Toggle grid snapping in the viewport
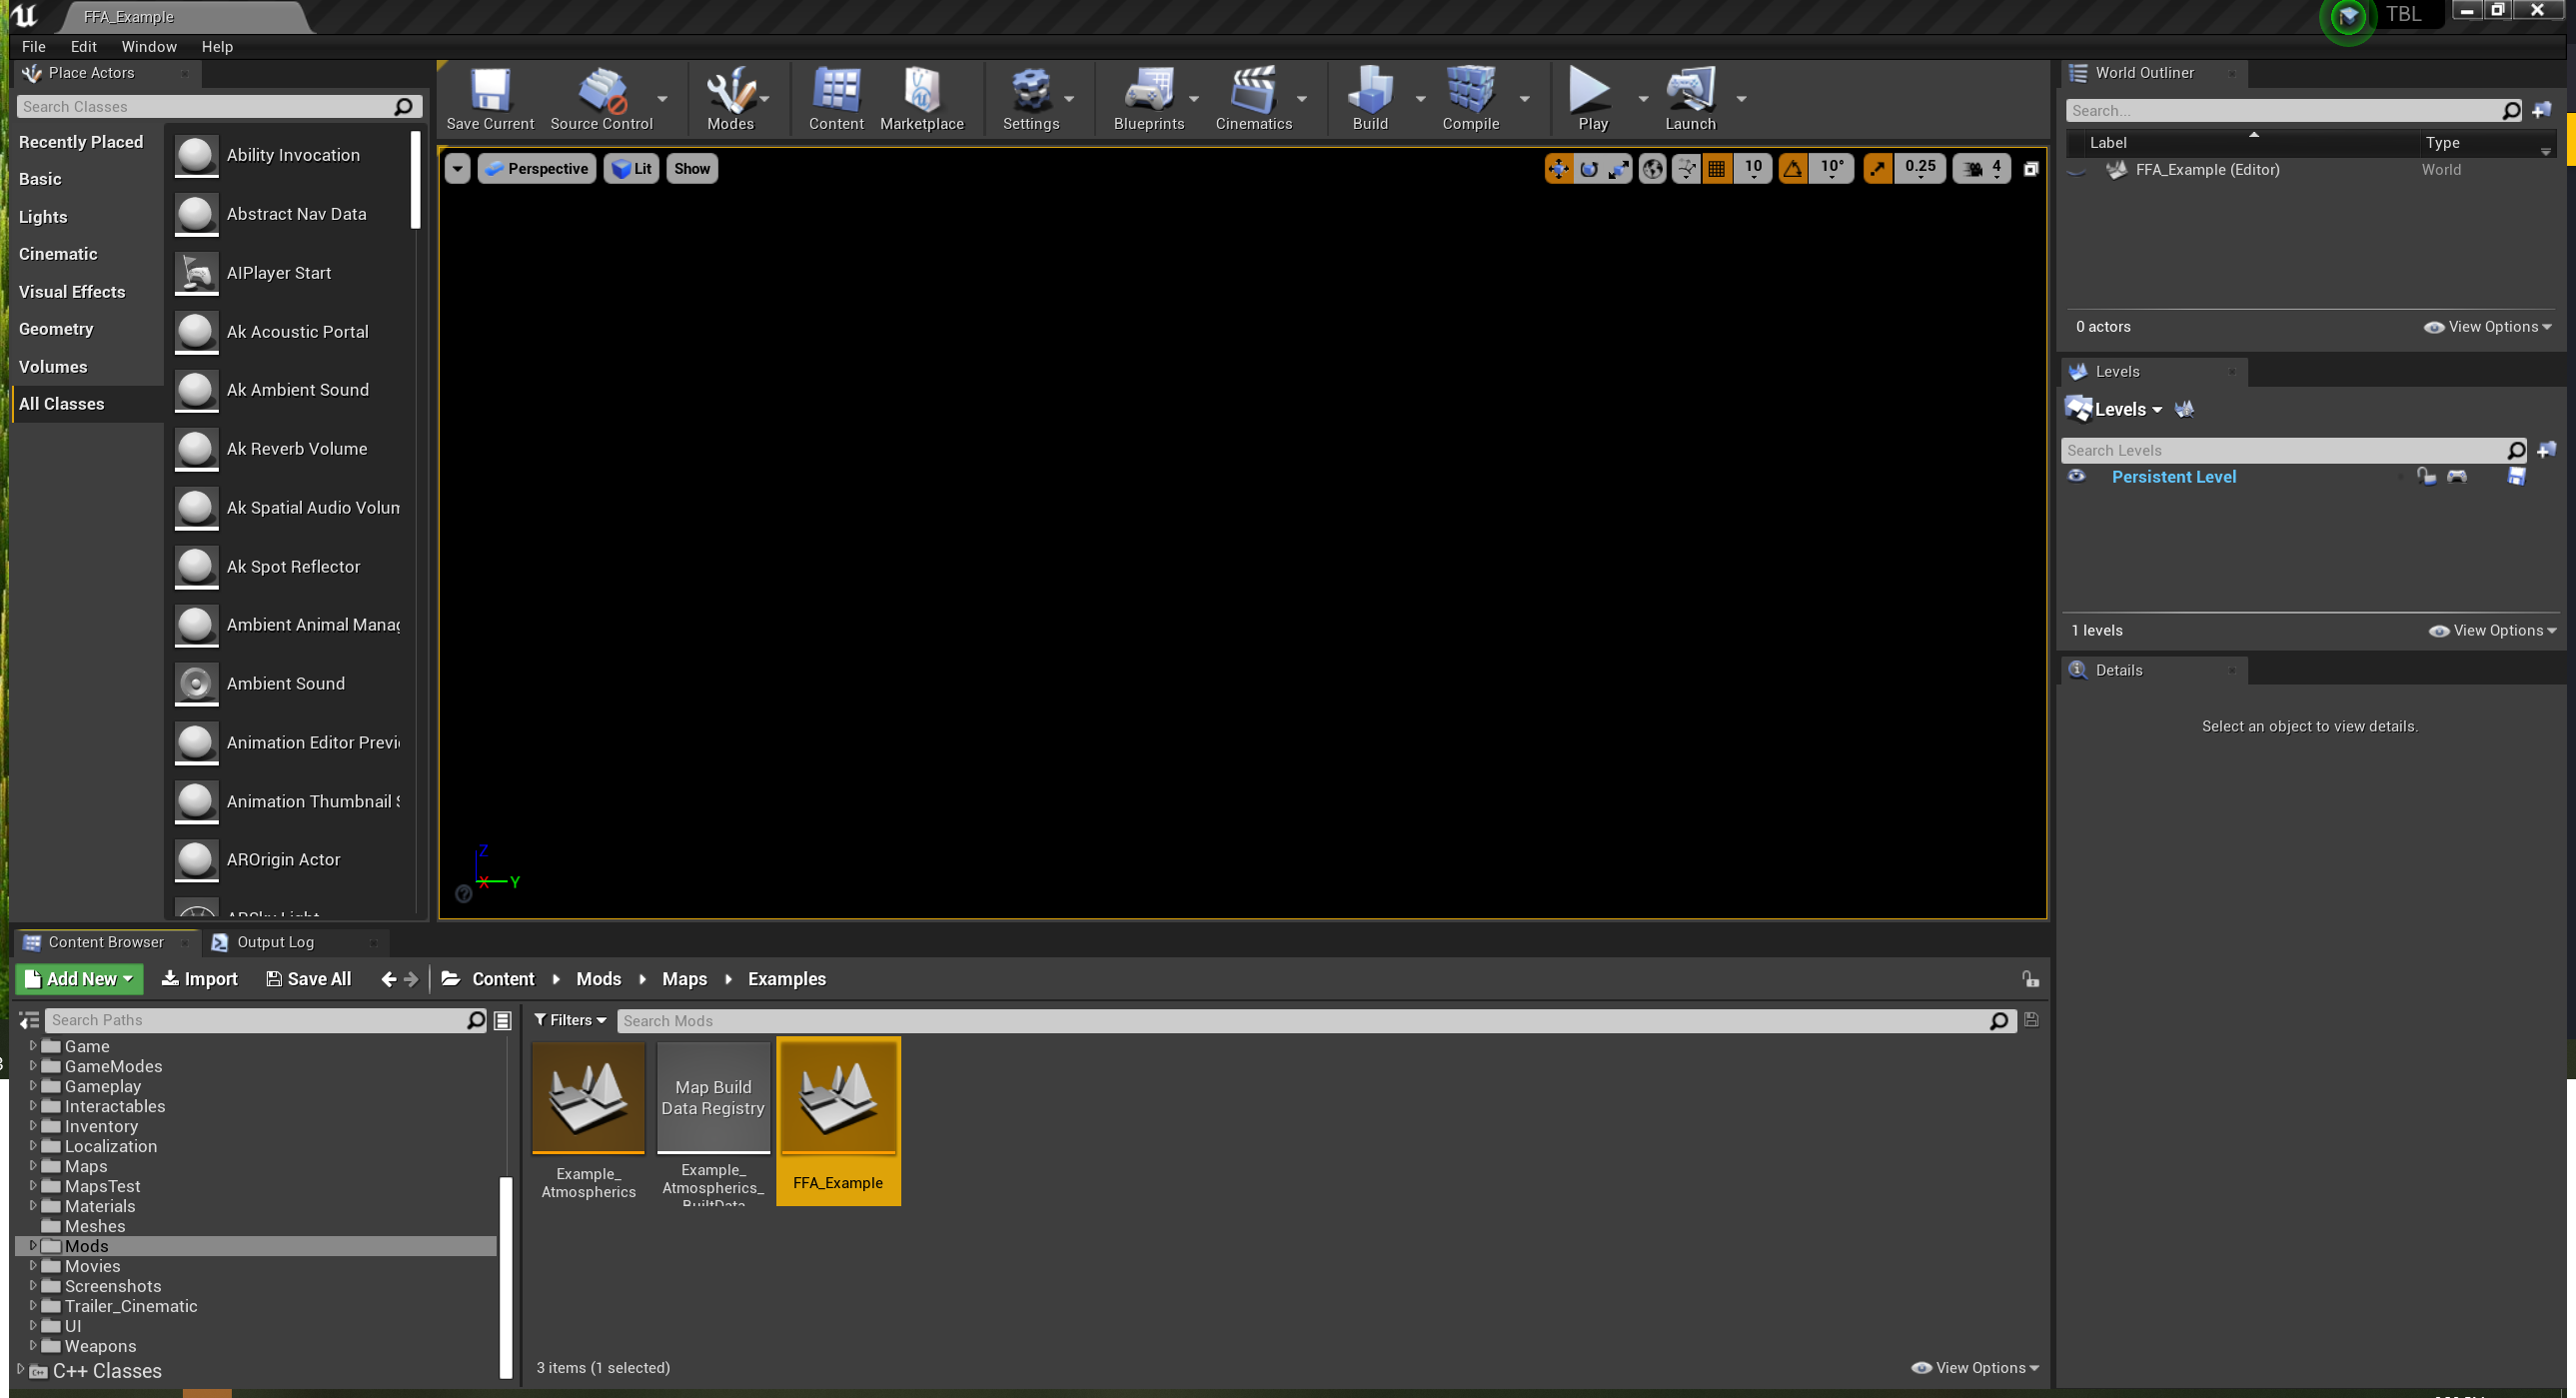The width and height of the screenshot is (2576, 1398). pyautogui.click(x=1717, y=167)
